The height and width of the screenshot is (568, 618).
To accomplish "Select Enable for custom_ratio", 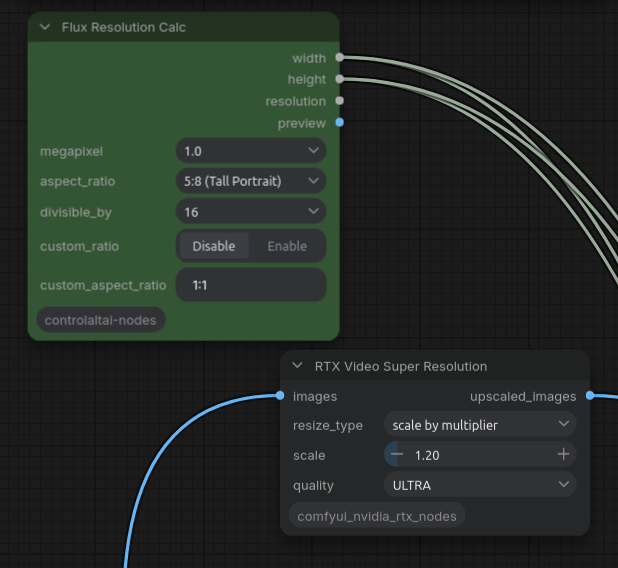I will pyautogui.click(x=287, y=246).
